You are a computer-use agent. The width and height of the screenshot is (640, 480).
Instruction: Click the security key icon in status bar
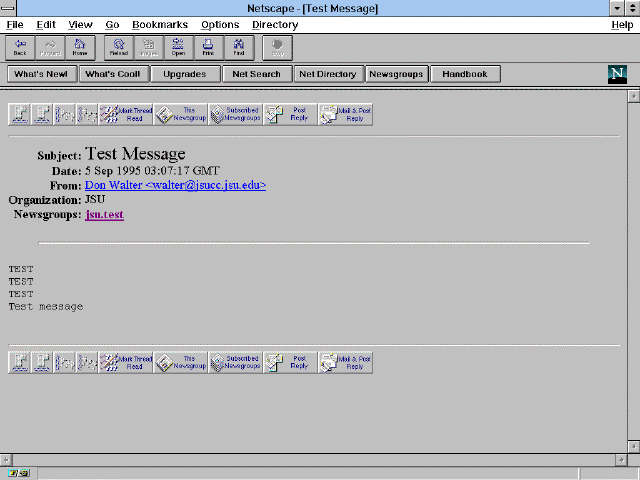19,473
